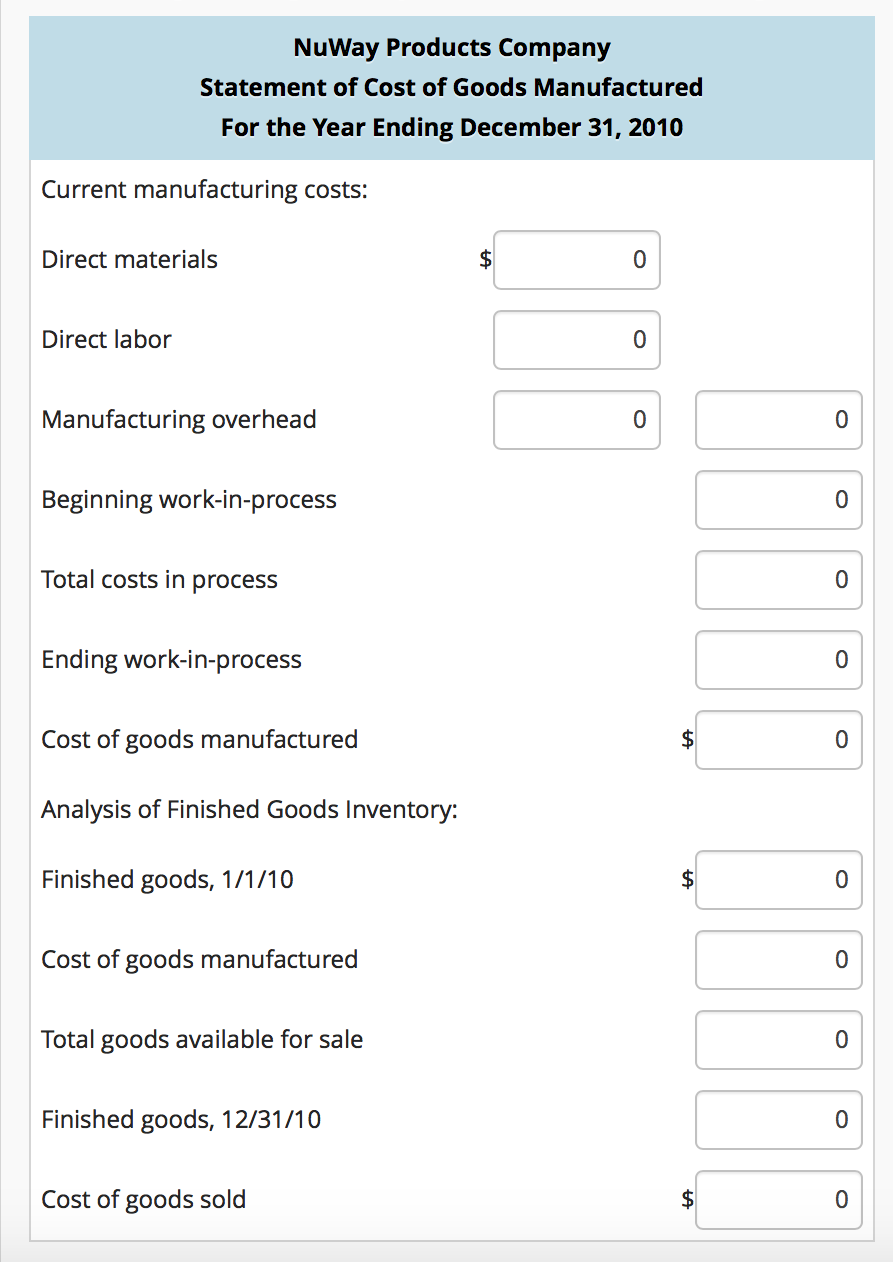Click the first Cost of goods manufactured field with dollar sign

[x=779, y=740]
